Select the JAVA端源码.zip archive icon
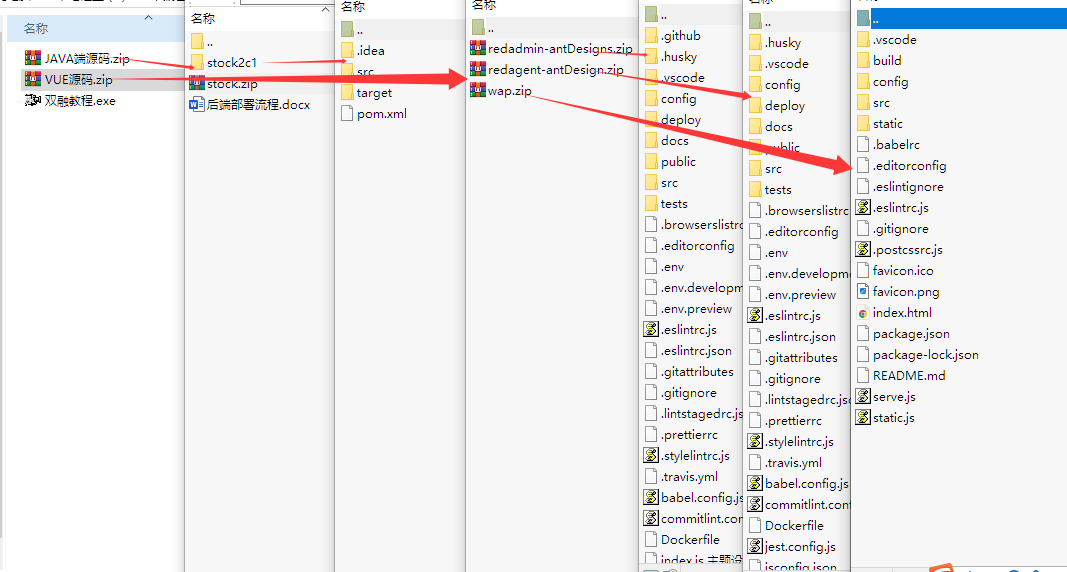This screenshot has width=1067, height=572. [33, 58]
